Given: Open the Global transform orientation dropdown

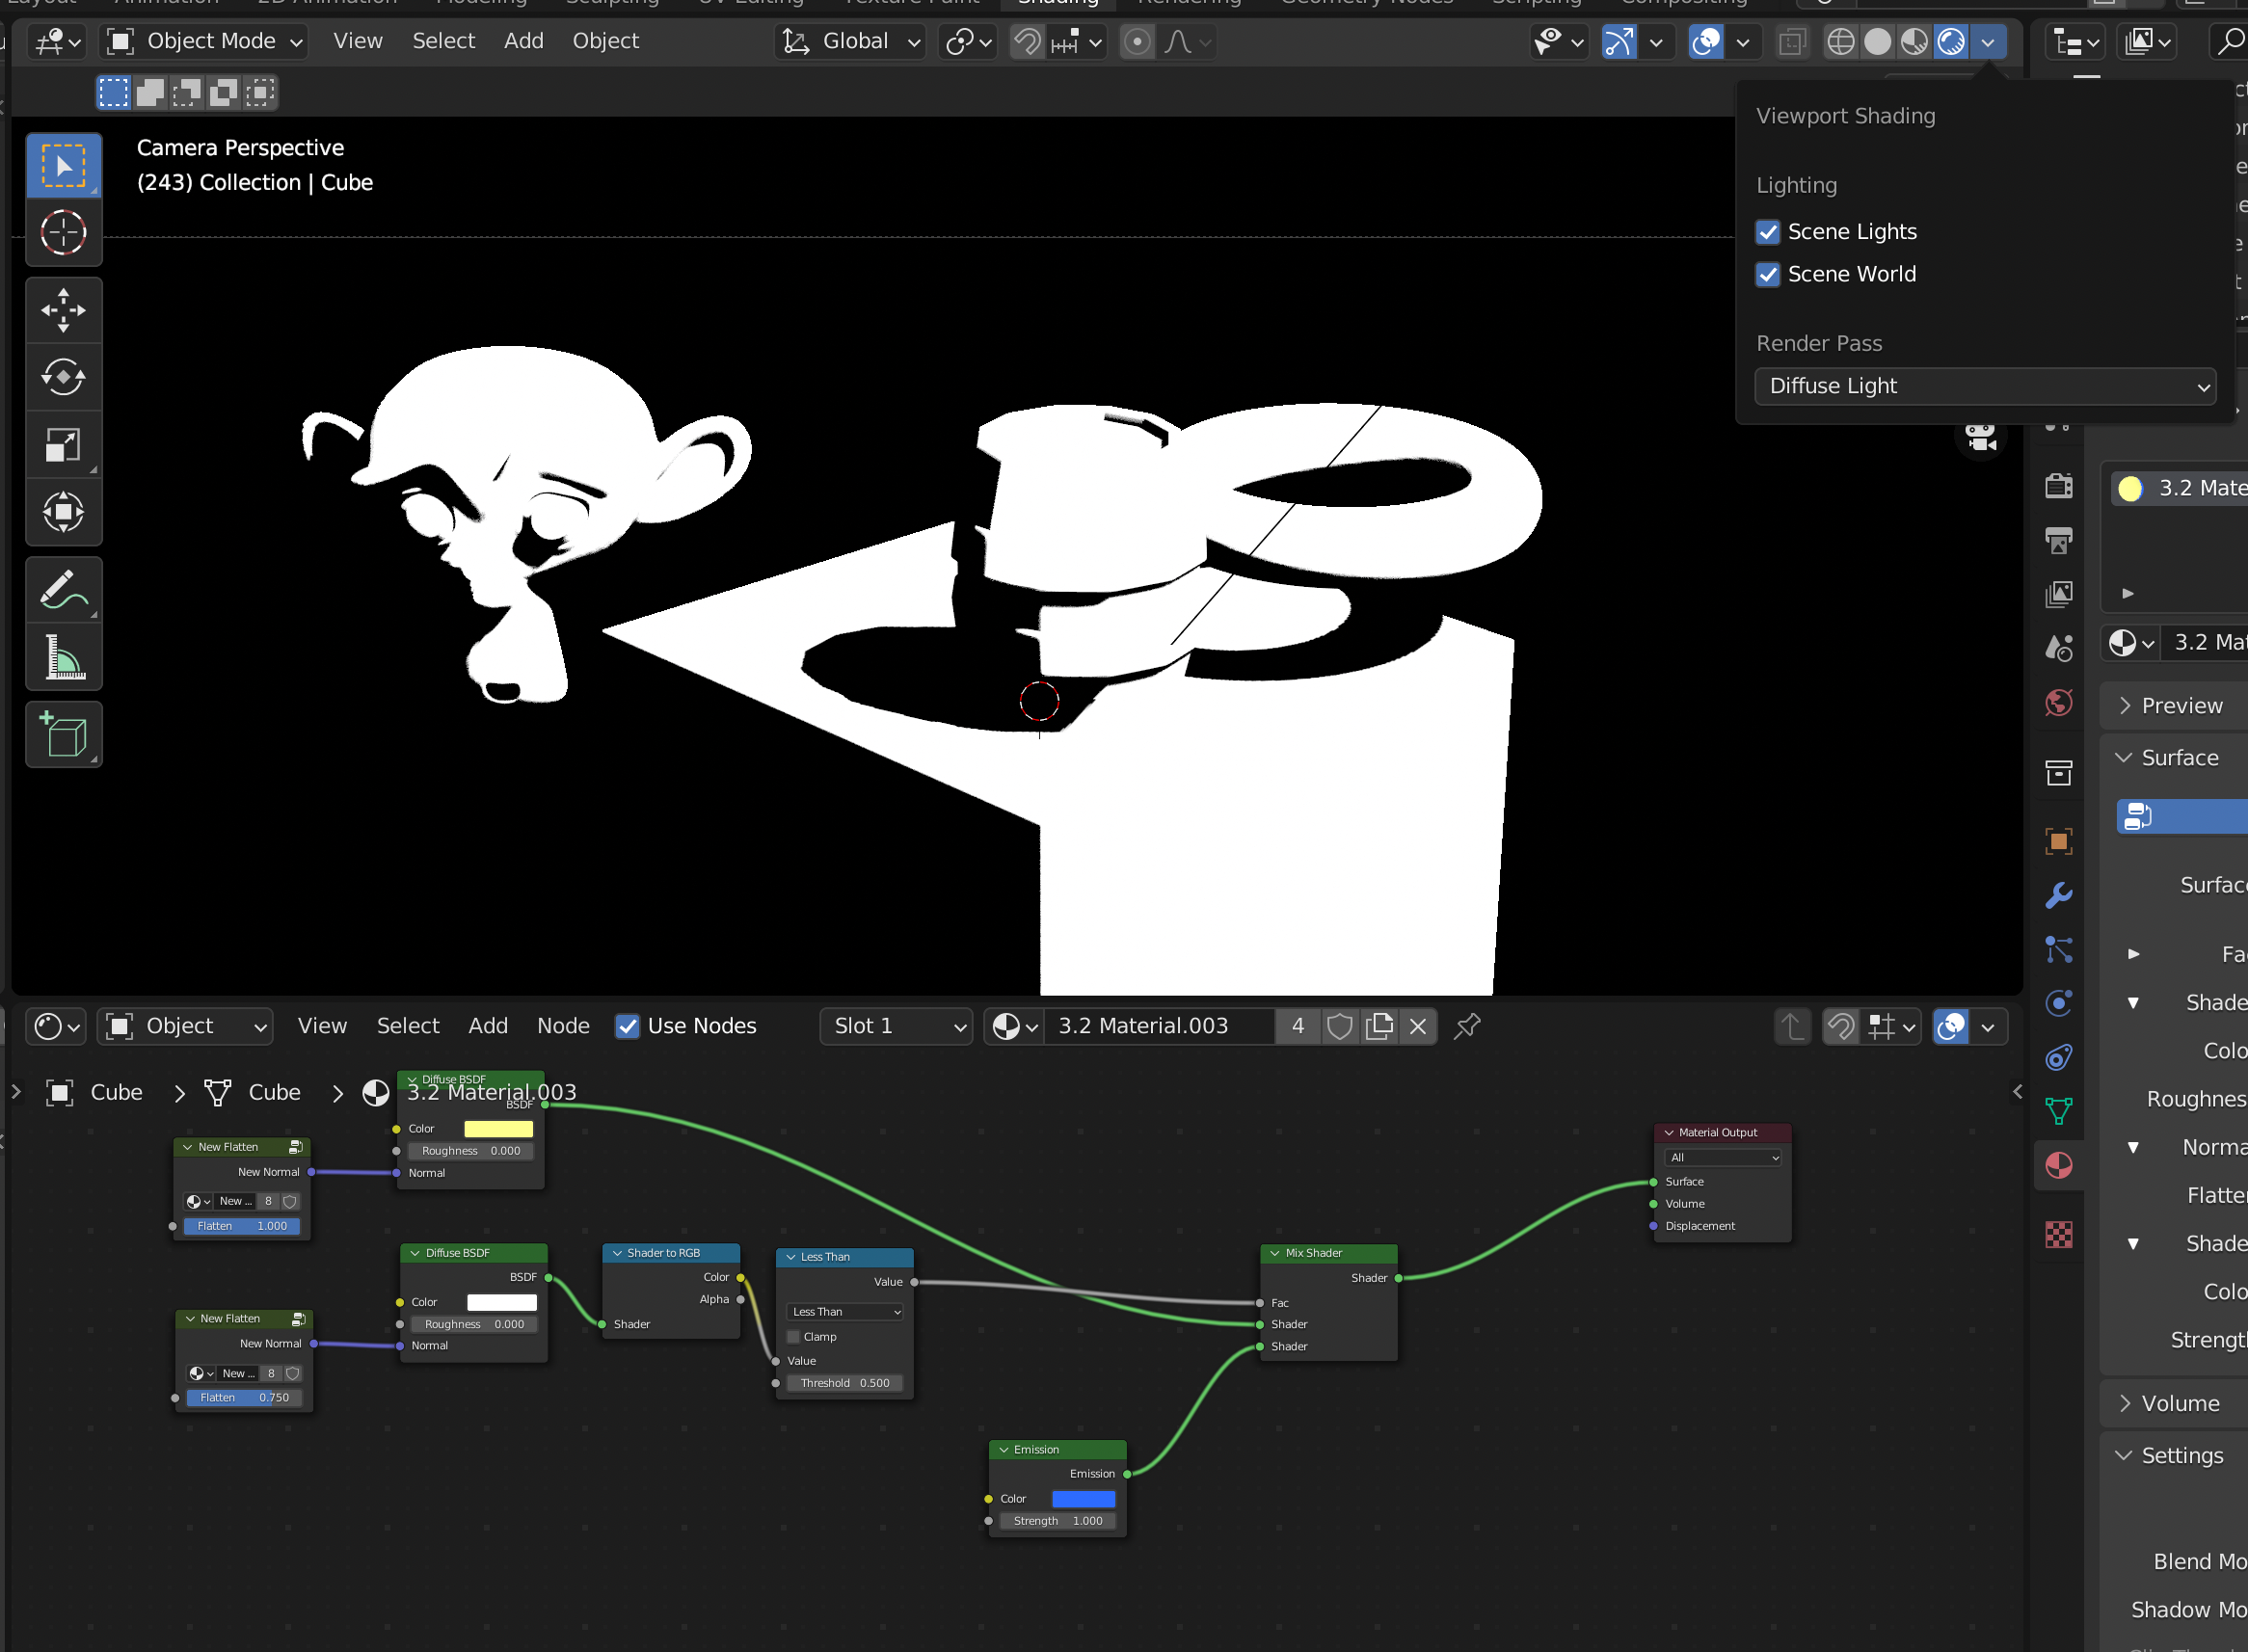Looking at the screenshot, I should click(851, 41).
